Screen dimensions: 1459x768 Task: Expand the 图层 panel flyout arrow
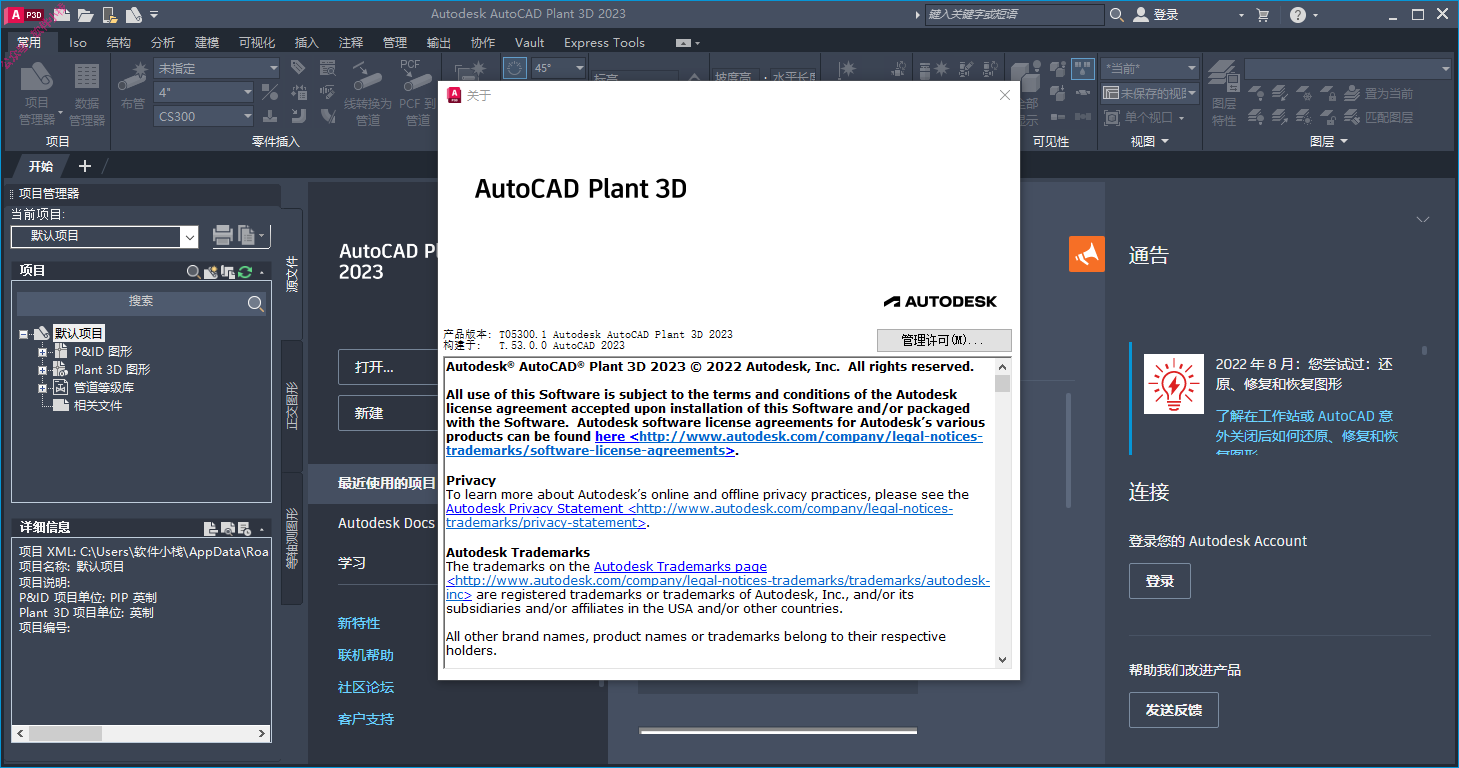1343,142
